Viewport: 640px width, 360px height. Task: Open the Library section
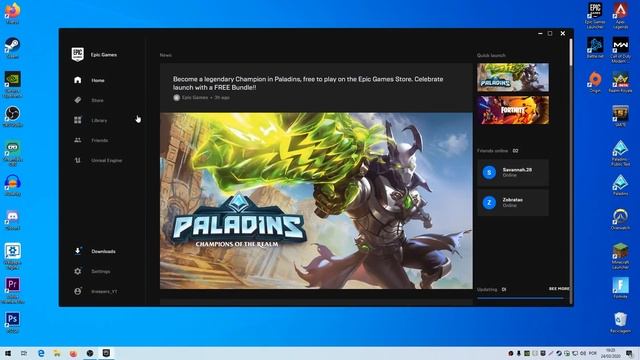[99, 120]
